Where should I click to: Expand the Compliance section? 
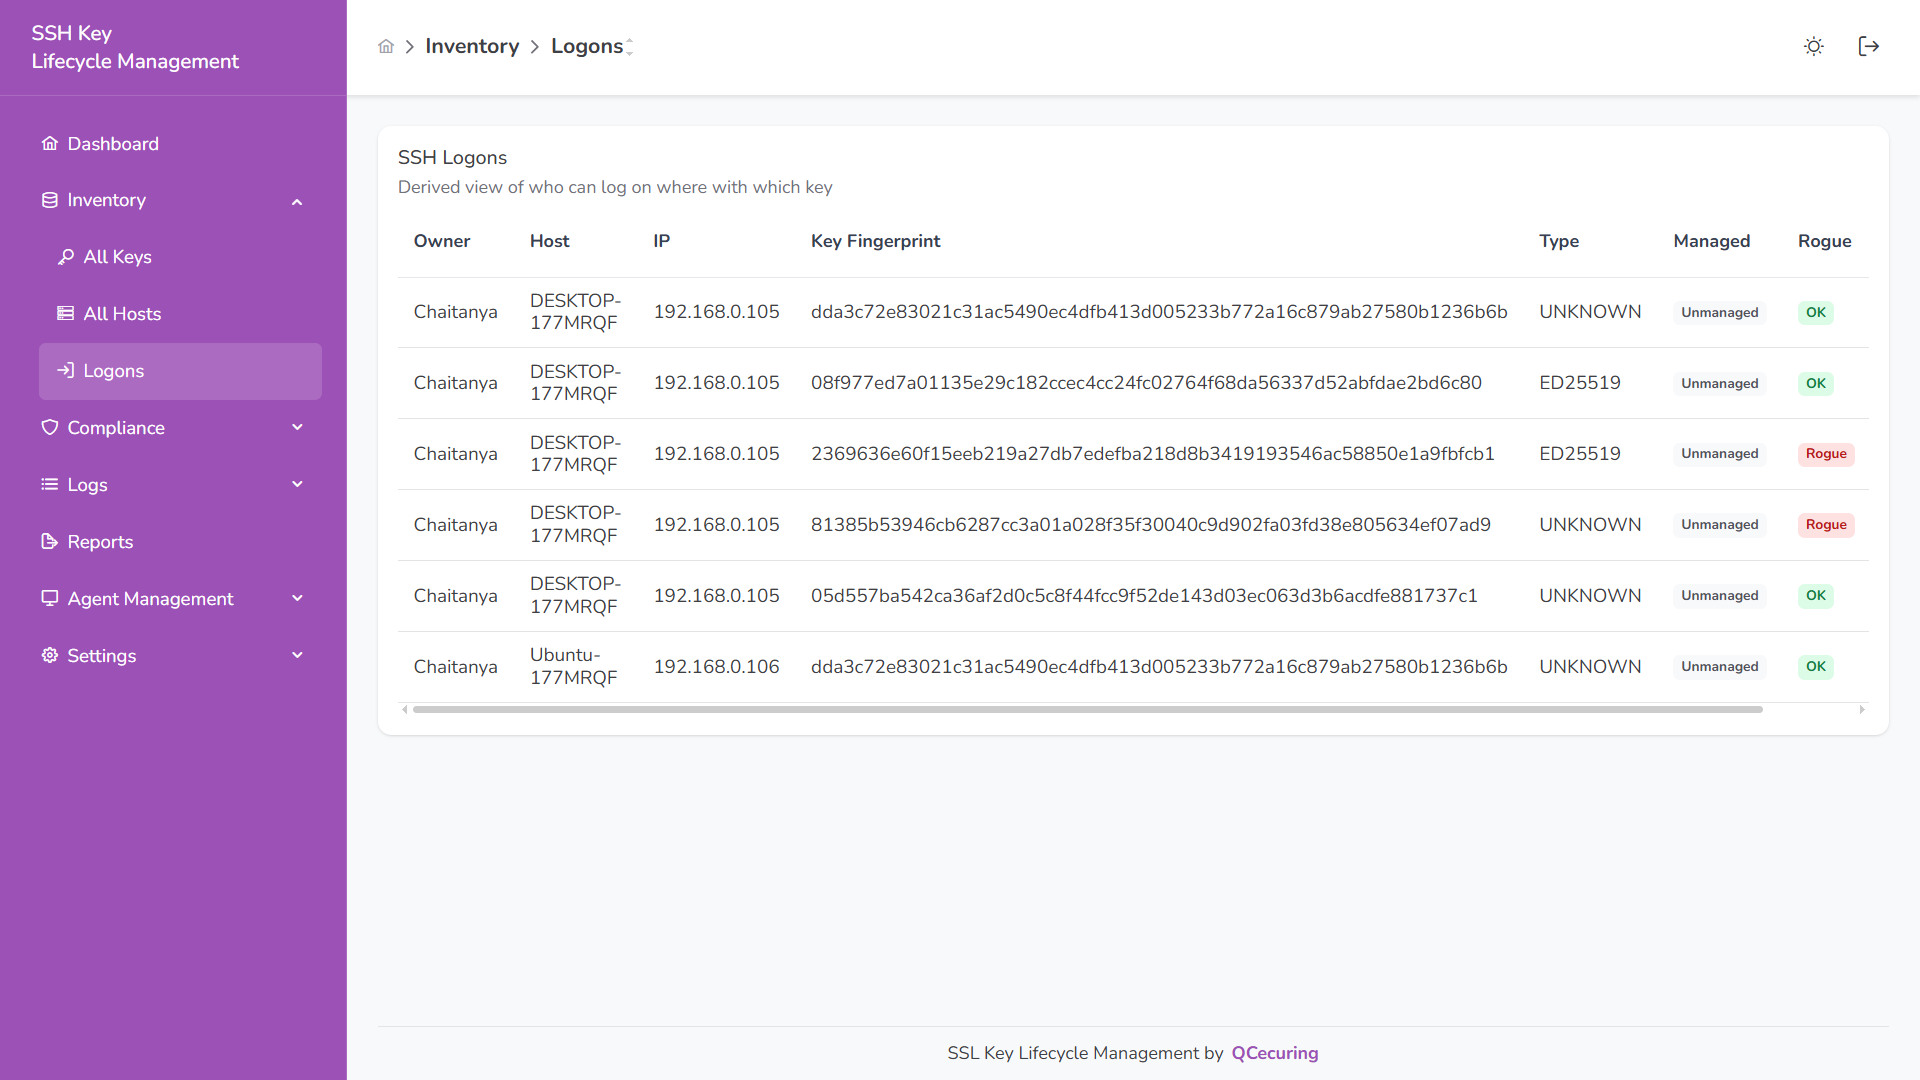coord(297,427)
